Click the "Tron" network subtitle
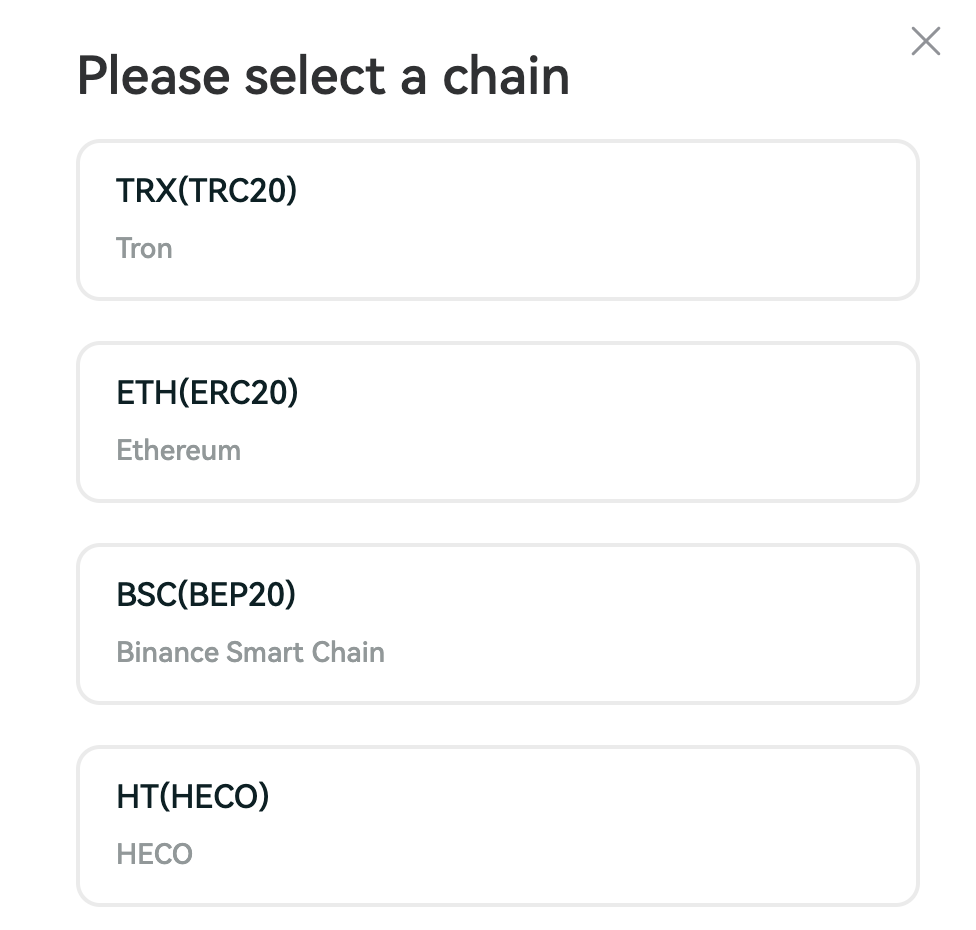Viewport: 976px width, 930px height. [x=144, y=248]
